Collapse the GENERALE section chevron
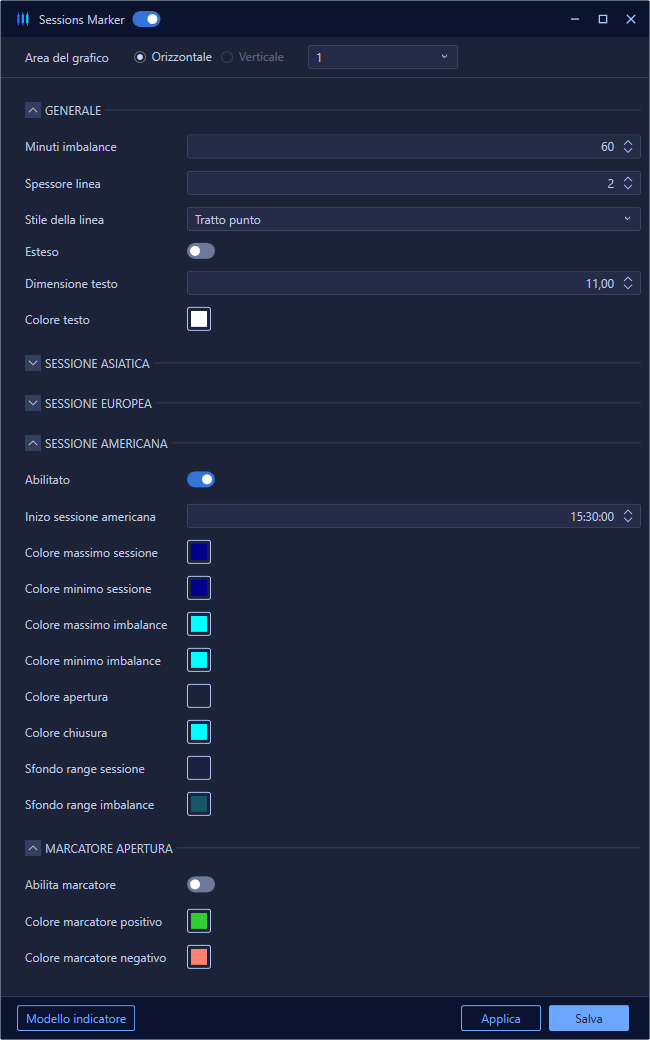This screenshot has width=650, height=1040. pos(33,110)
